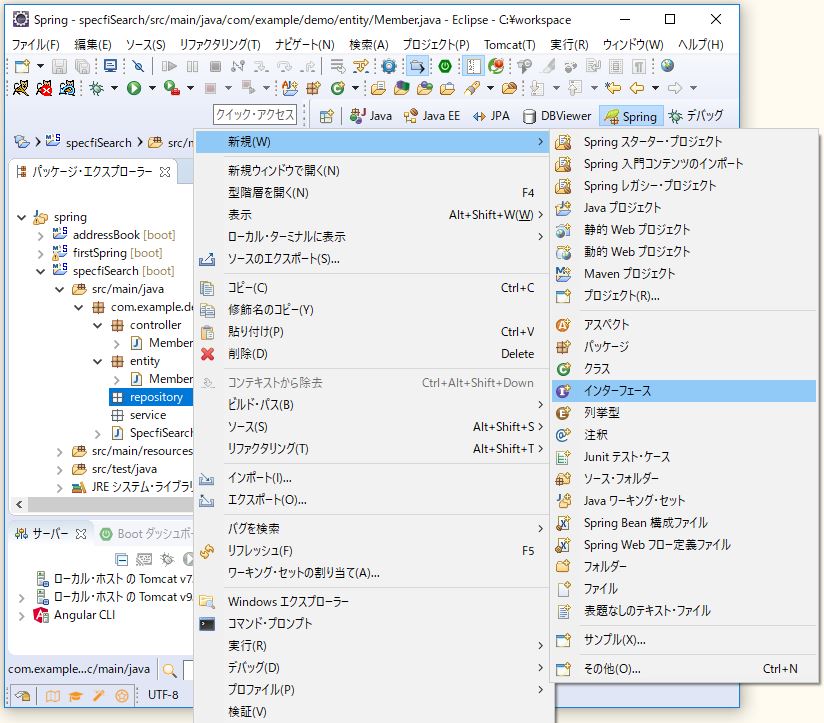Click the specfiSearch breadcrumb link

98,142
